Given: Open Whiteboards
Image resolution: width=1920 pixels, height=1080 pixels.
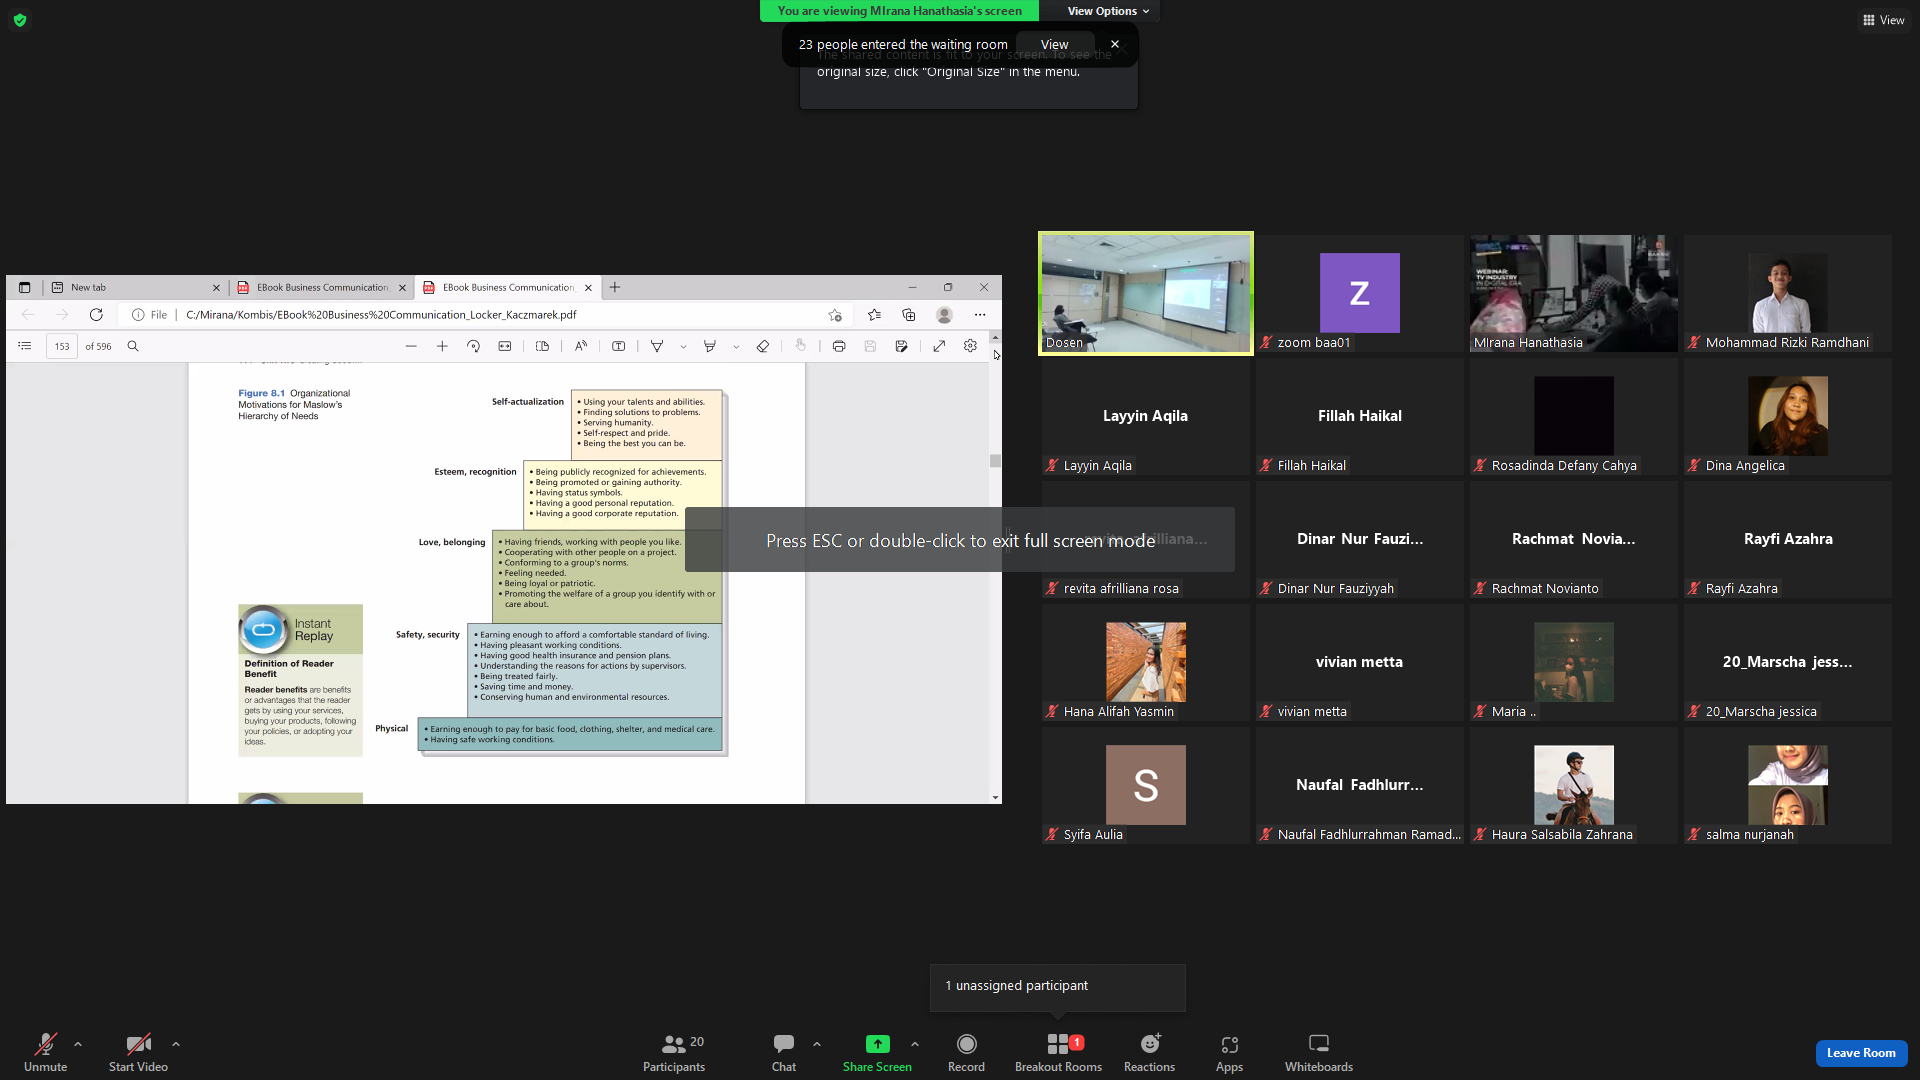Looking at the screenshot, I should [1319, 1053].
